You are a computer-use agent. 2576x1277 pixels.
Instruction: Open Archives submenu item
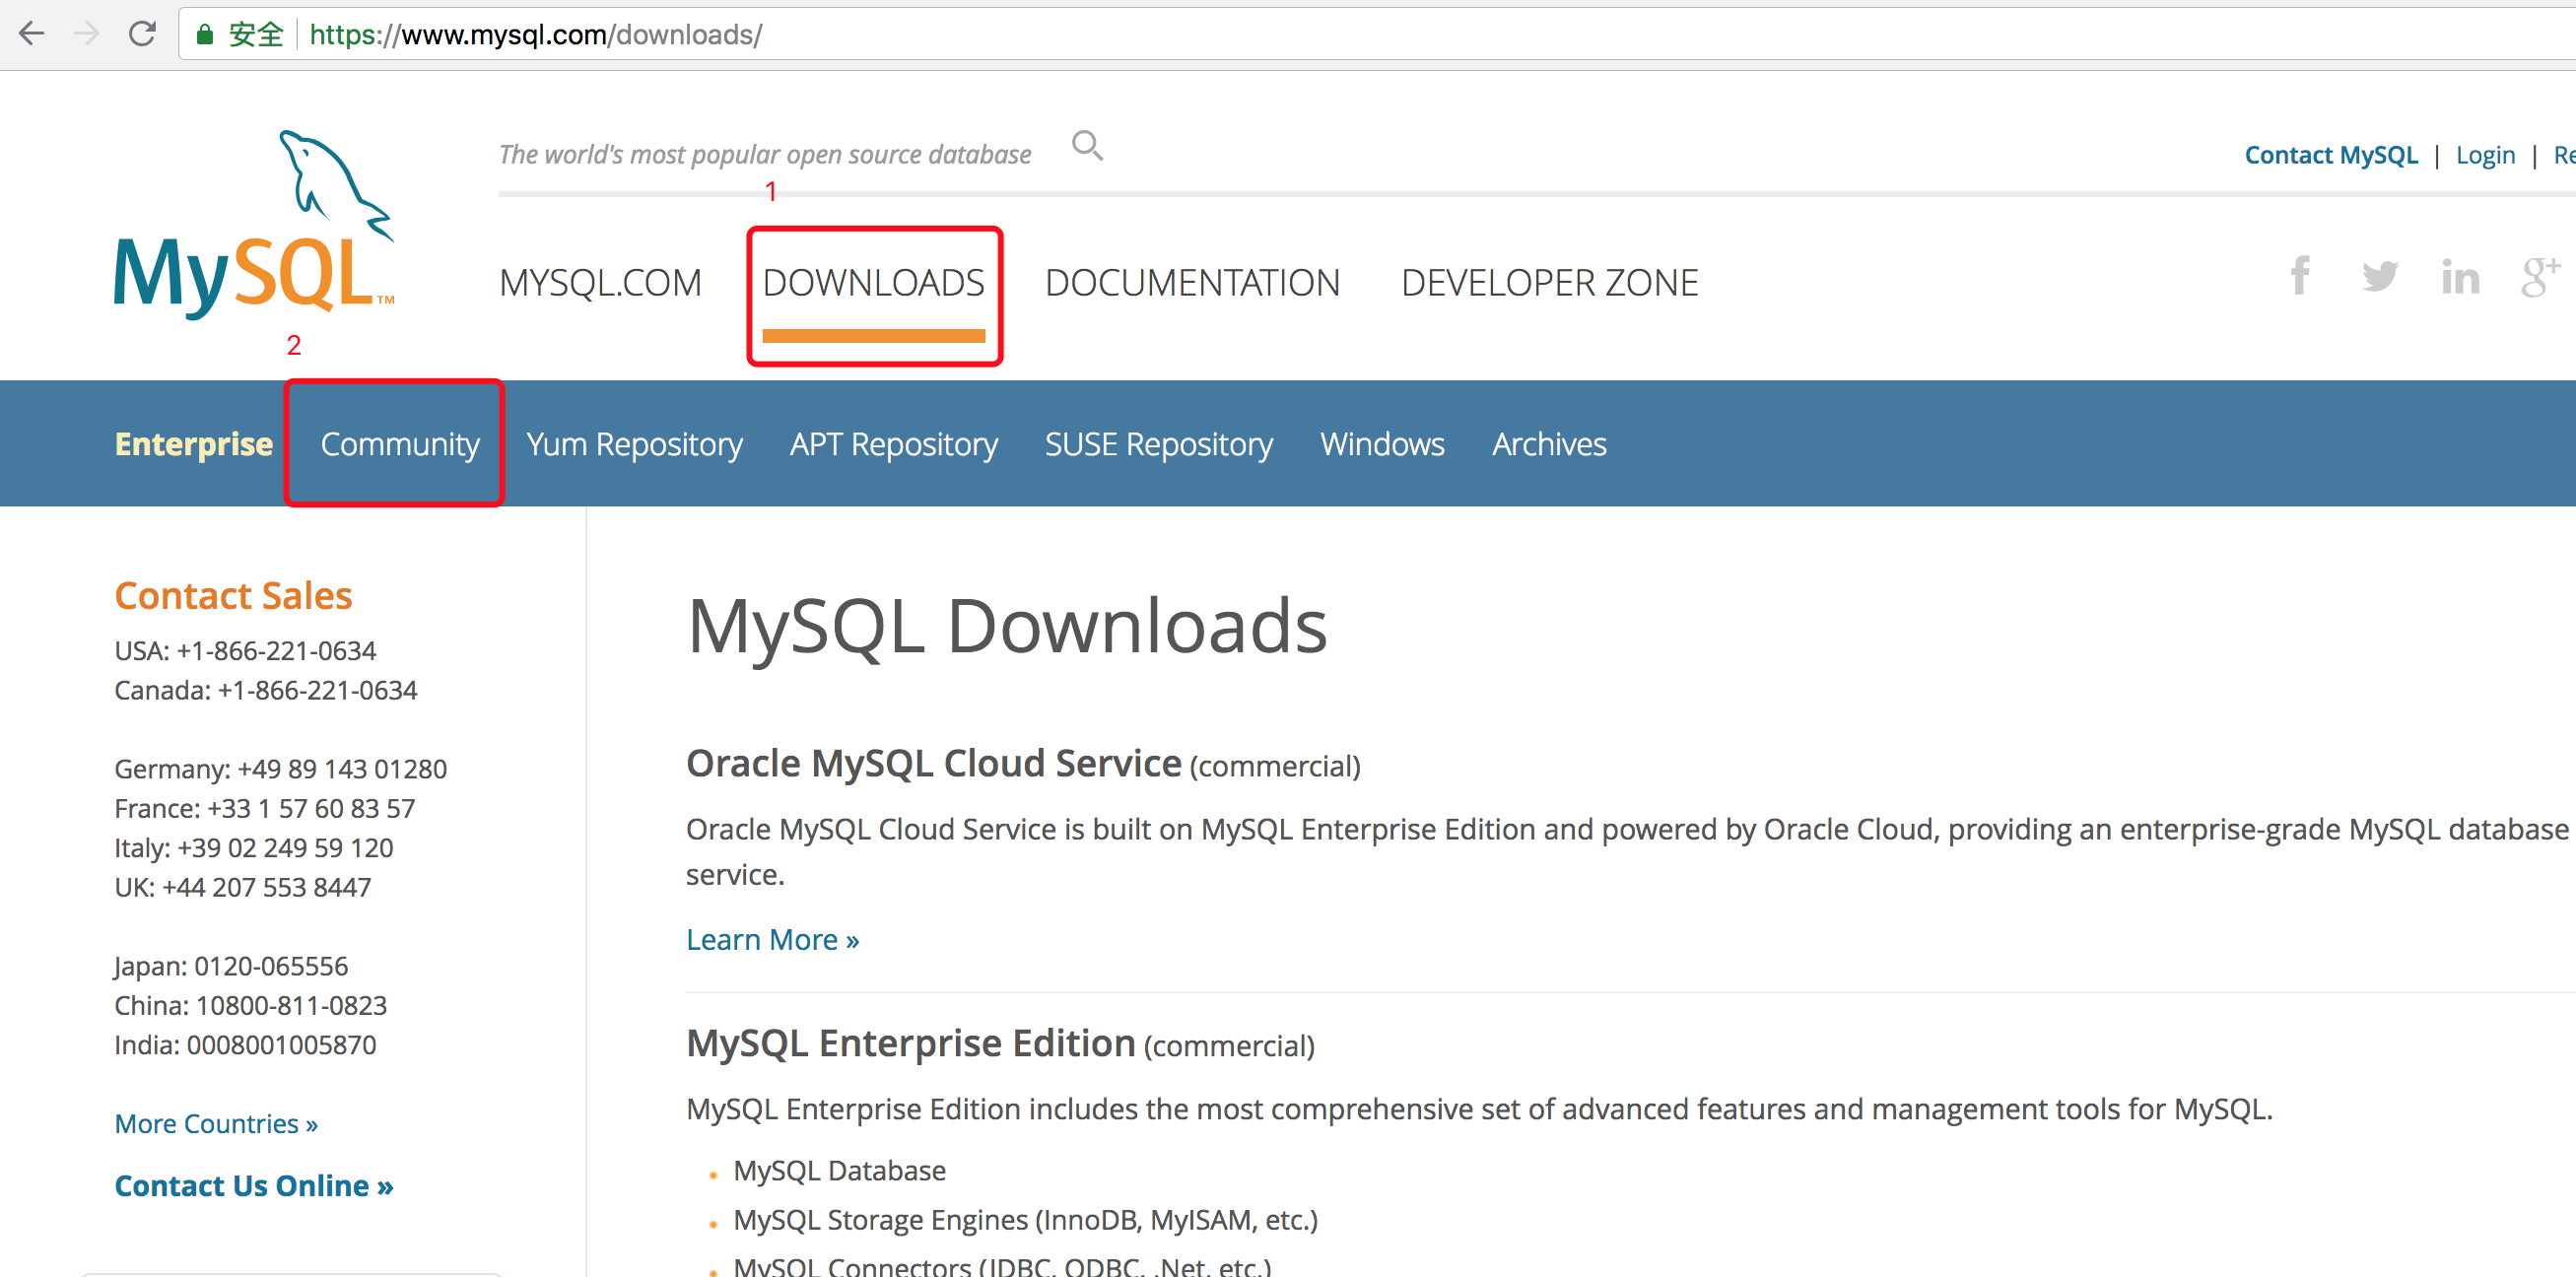point(1548,444)
